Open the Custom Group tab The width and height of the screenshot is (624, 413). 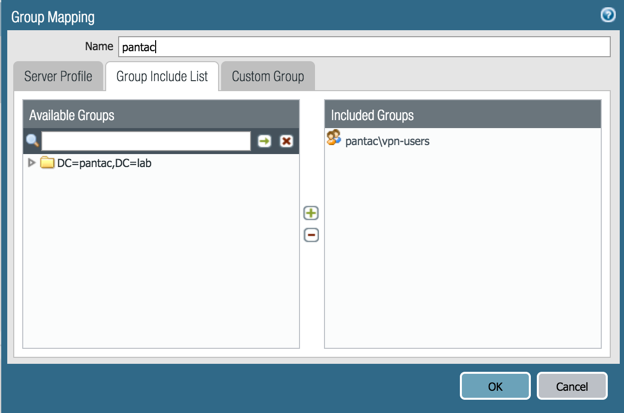pos(267,77)
